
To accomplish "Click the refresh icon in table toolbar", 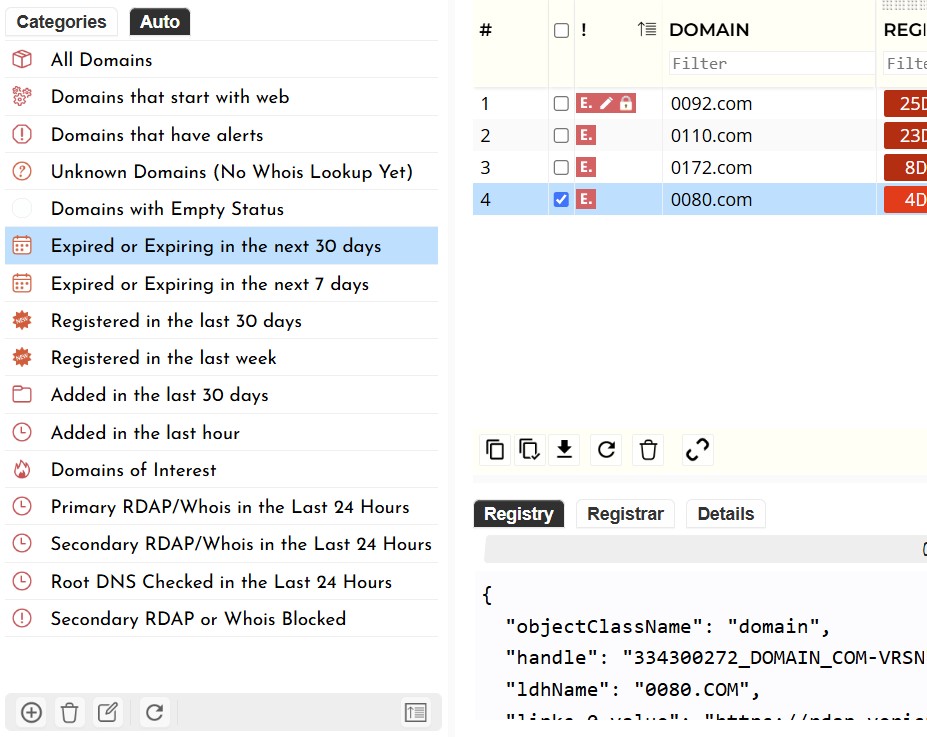I will pyautogui.click(x=607, y=450).
